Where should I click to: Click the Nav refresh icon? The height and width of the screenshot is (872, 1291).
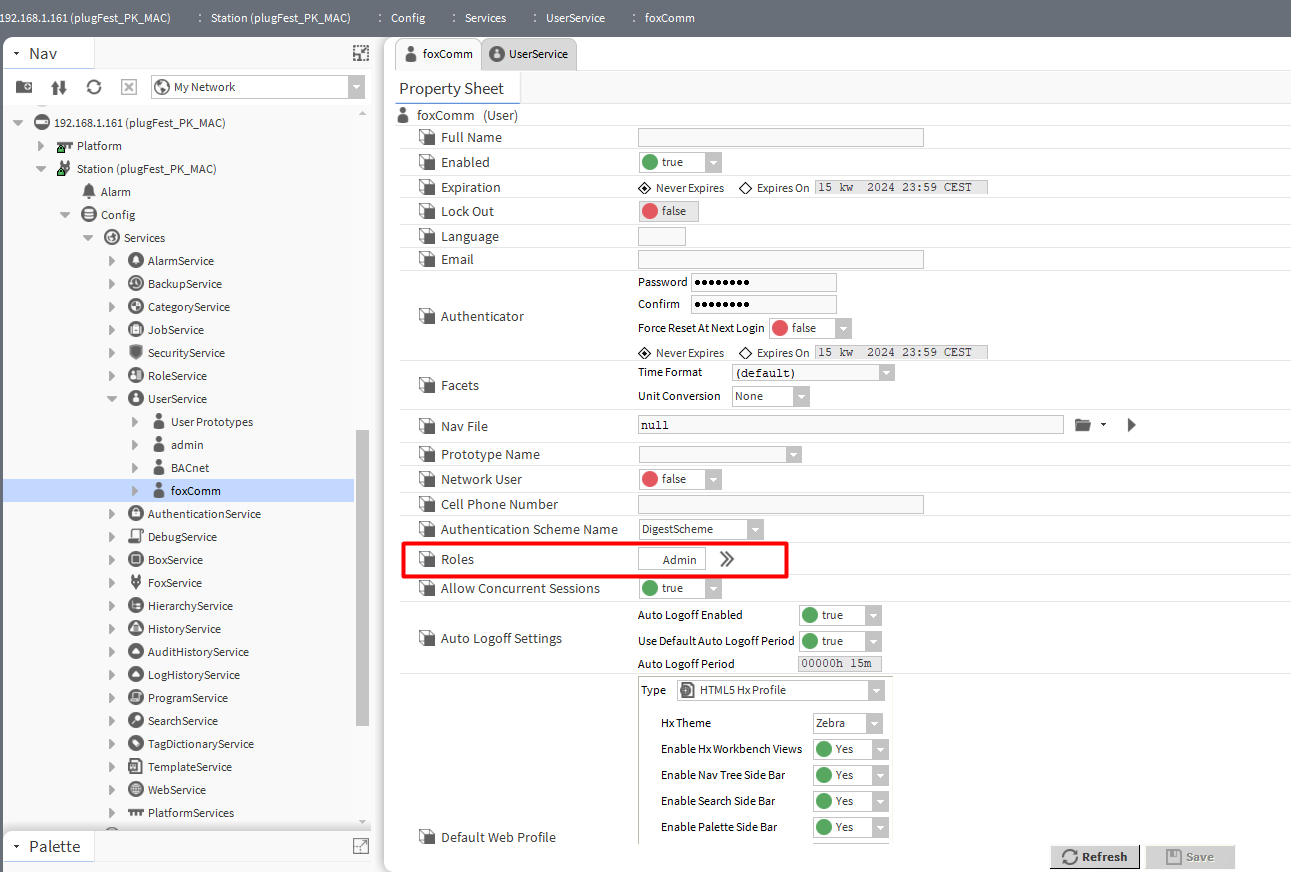point(94,87)
